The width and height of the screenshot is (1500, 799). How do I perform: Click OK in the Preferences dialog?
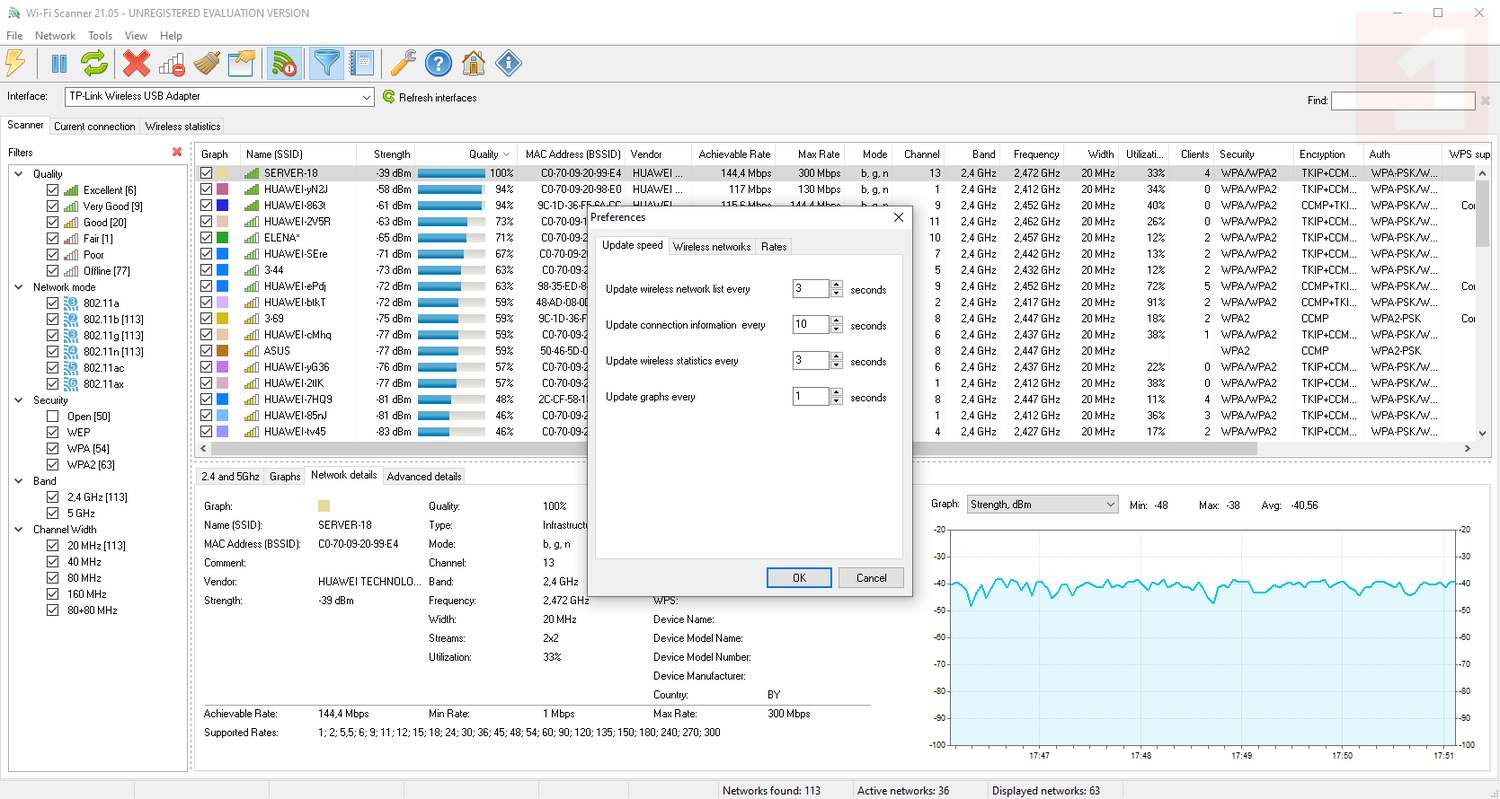pyautogui.click(x=798, y=578)
